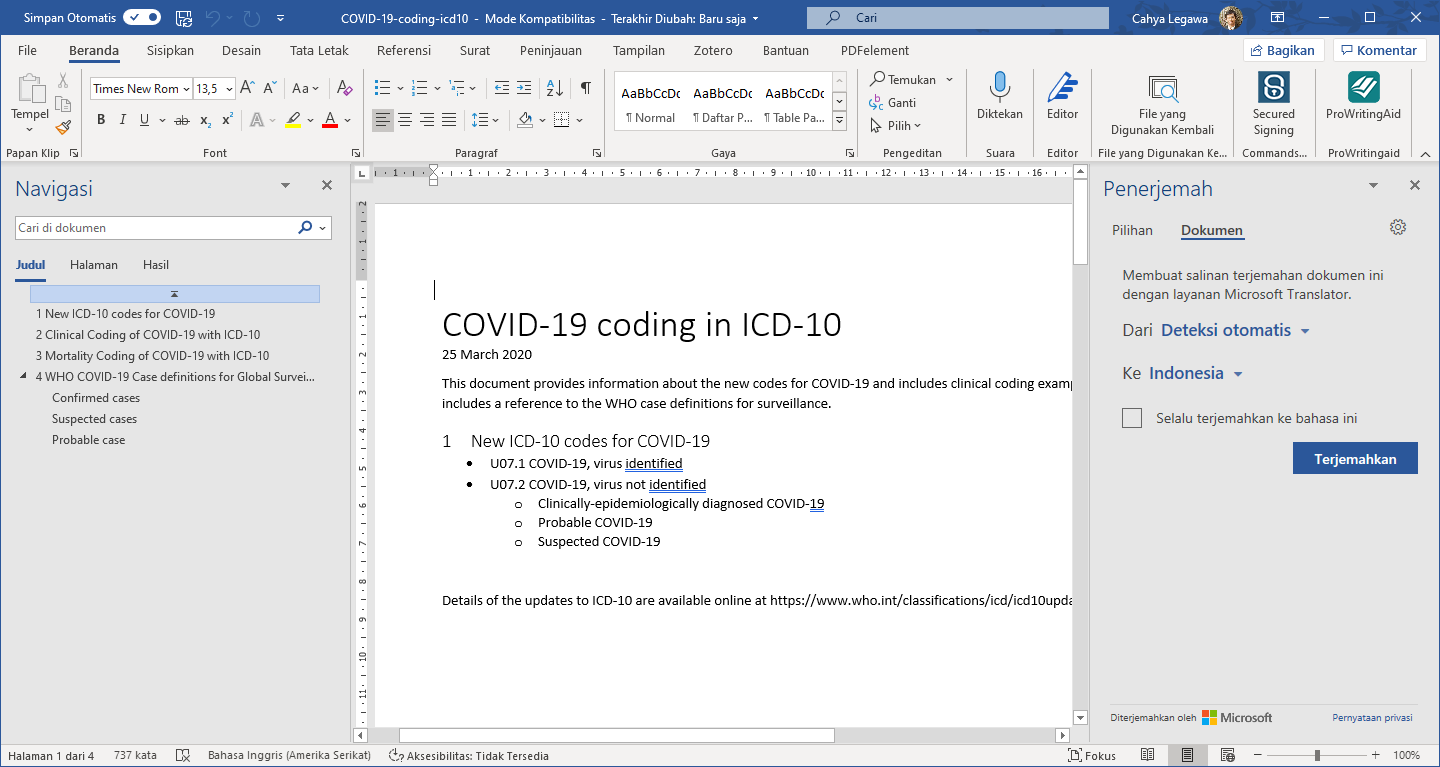Viewport: 1440px width, 767px height.
Task: Show paragraph marks with pilcrow icon
Action: click(x=585, y=88)
